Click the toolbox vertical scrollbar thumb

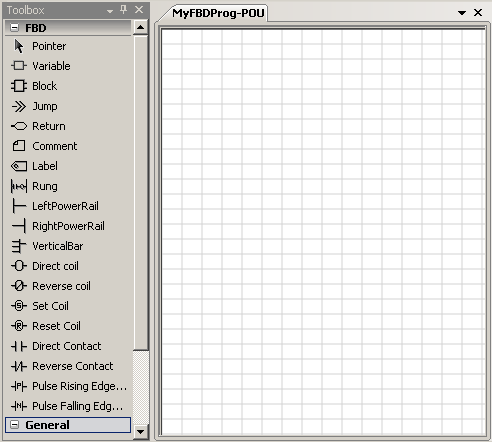141,193
